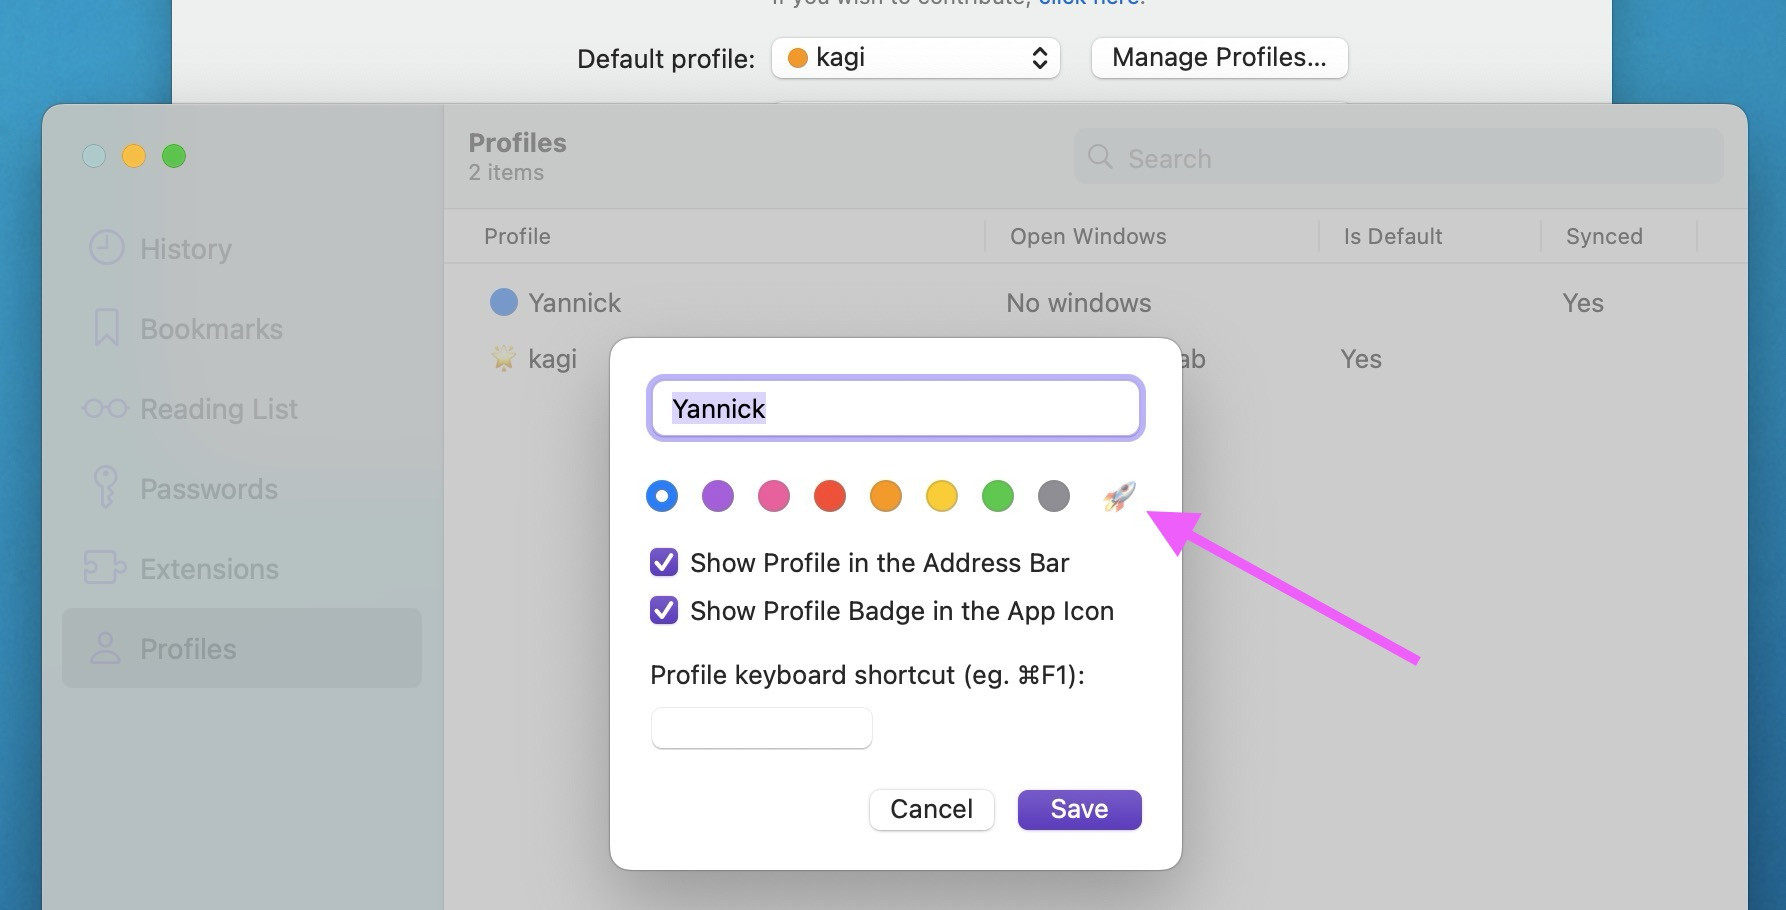Click the History clock icon in sidebar
This screenshot has height=910, width=1786.
107,248
